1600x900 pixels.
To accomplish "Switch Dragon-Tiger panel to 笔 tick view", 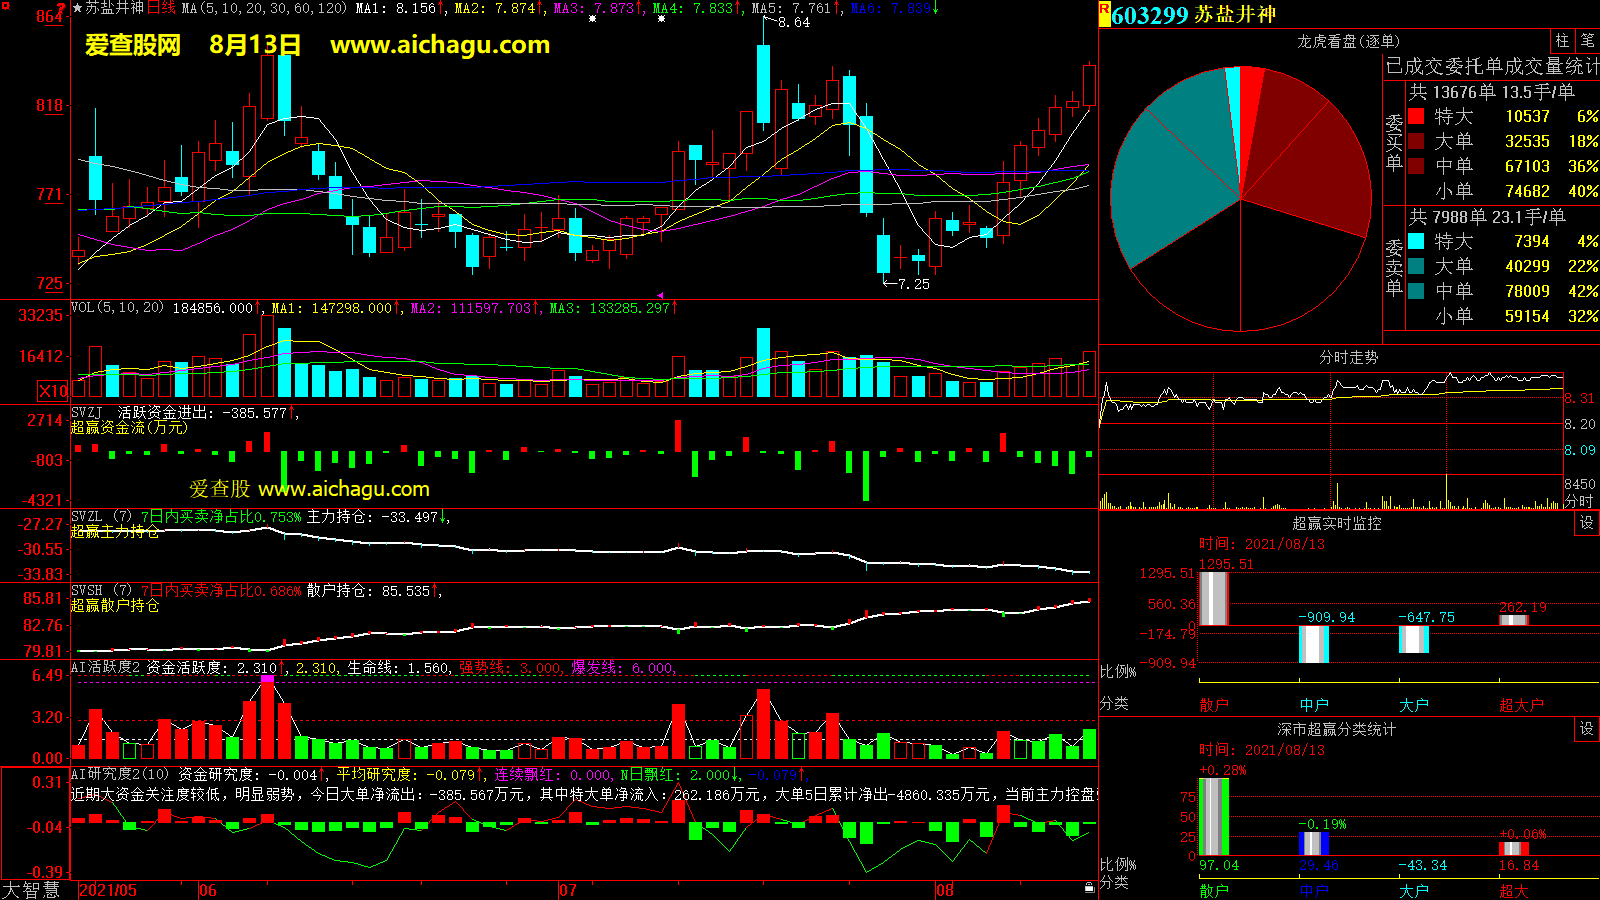I will pos(1587,41).
